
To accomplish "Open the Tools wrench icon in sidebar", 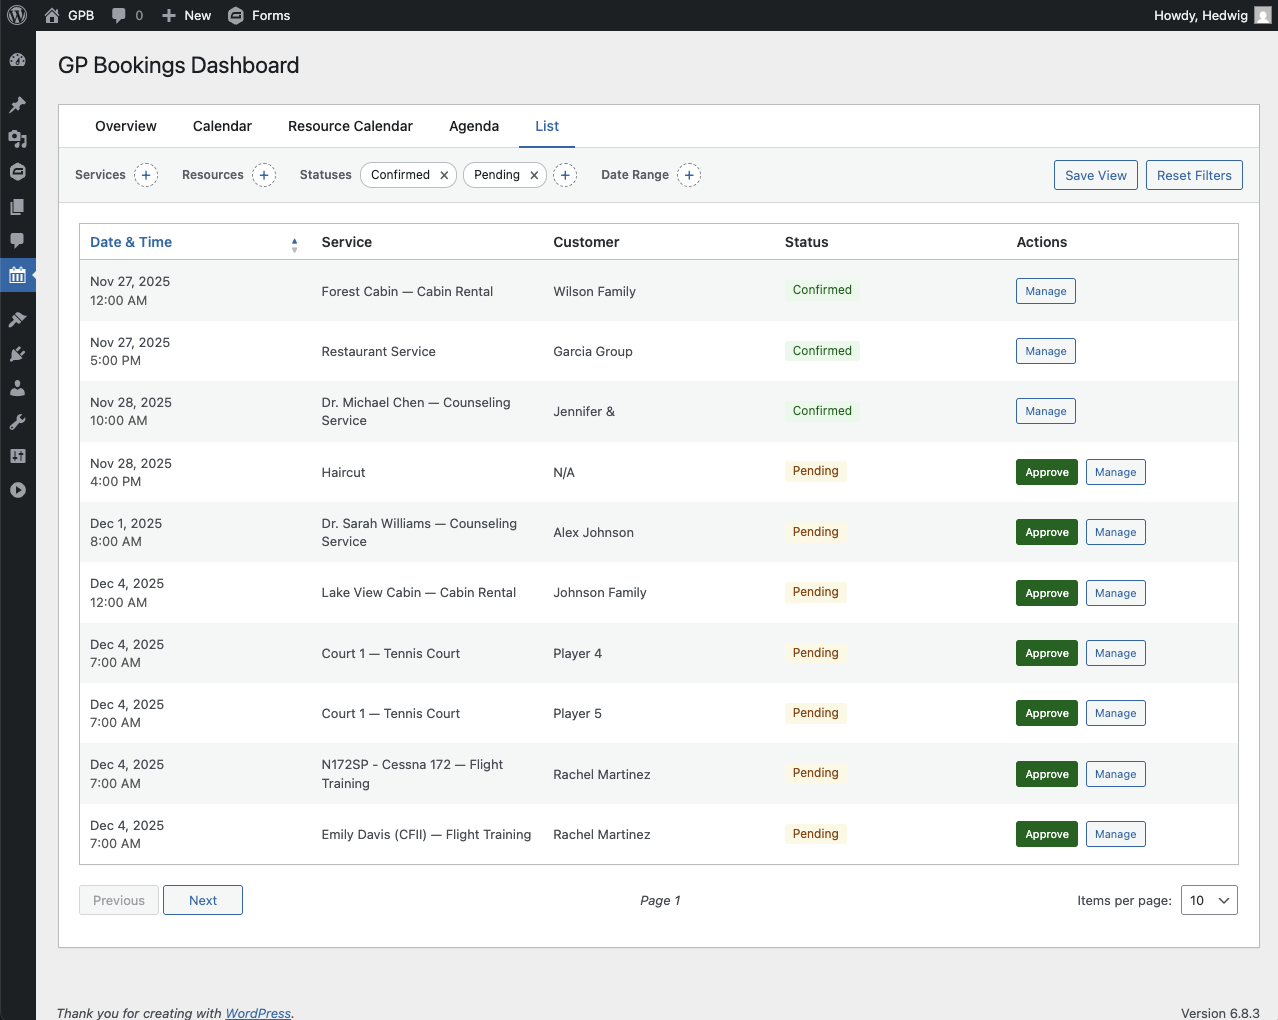I will click(17, 422).
